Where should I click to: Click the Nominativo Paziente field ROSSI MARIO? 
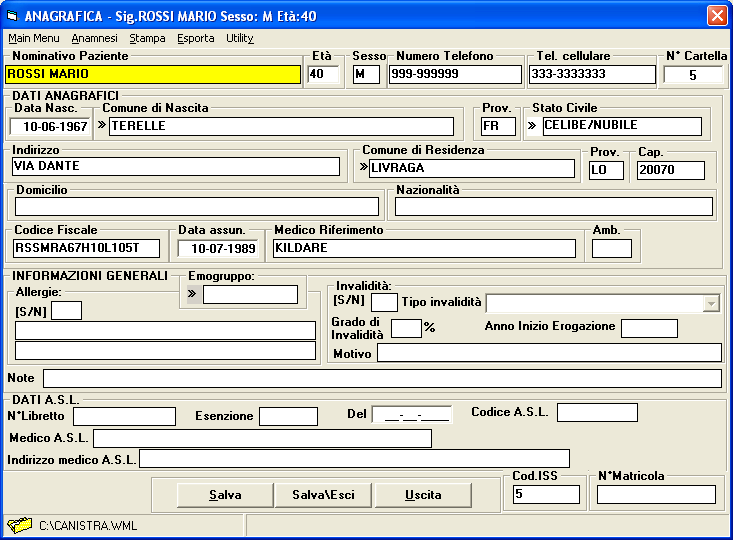pos(153,74)
